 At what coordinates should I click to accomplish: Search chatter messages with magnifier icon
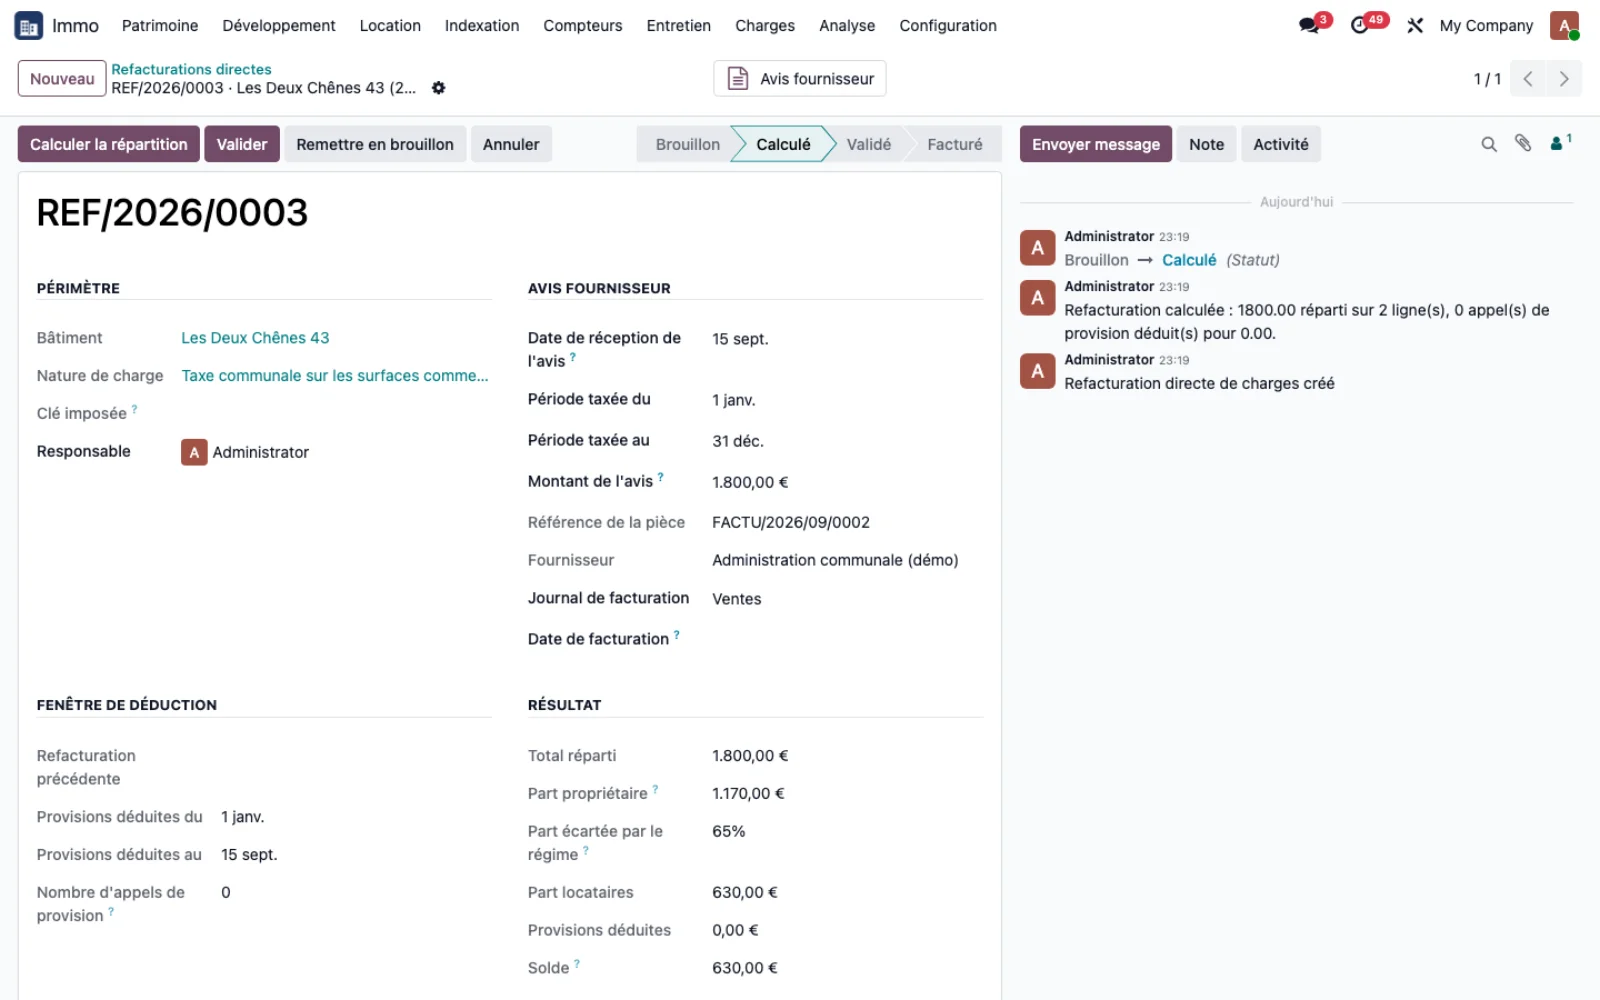pos(1489,145)
